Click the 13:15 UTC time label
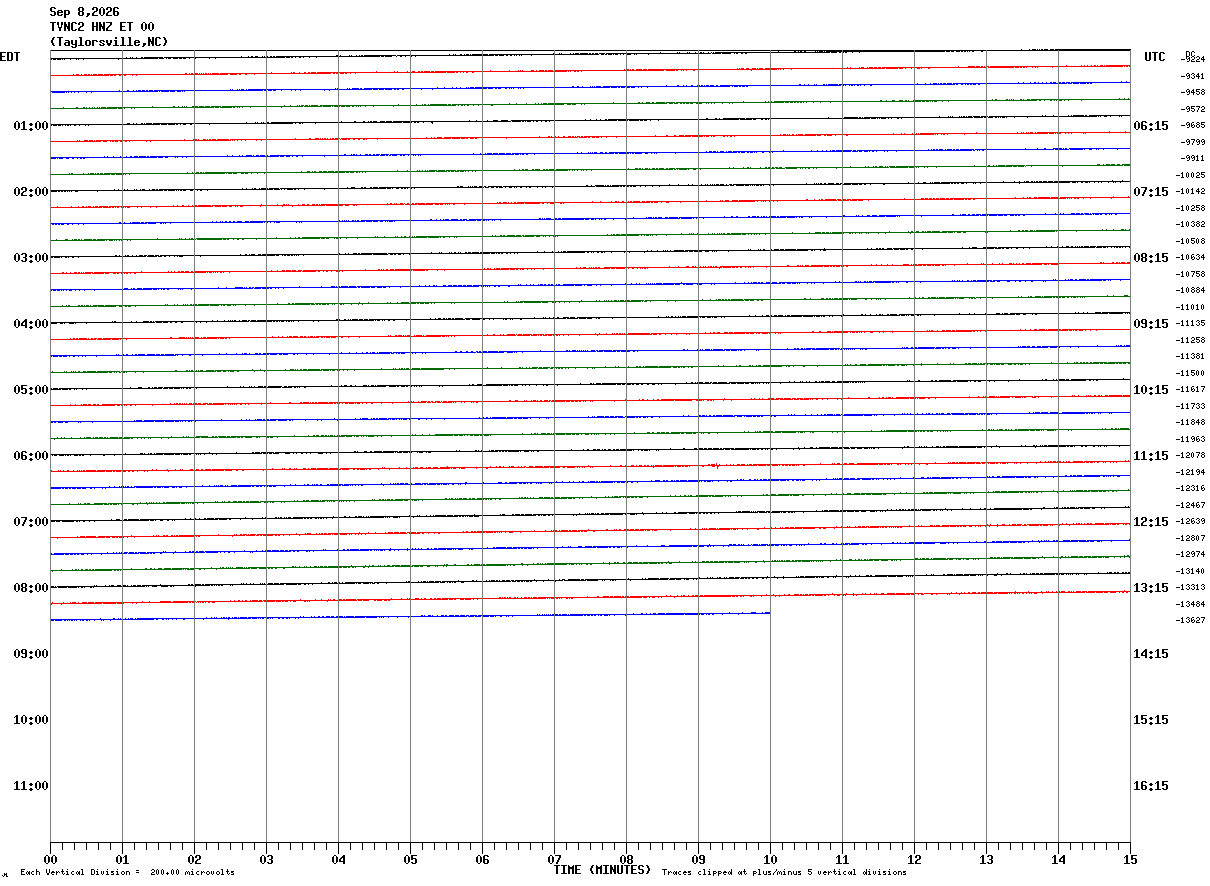1210x886 pixels. coord(1151,588)
